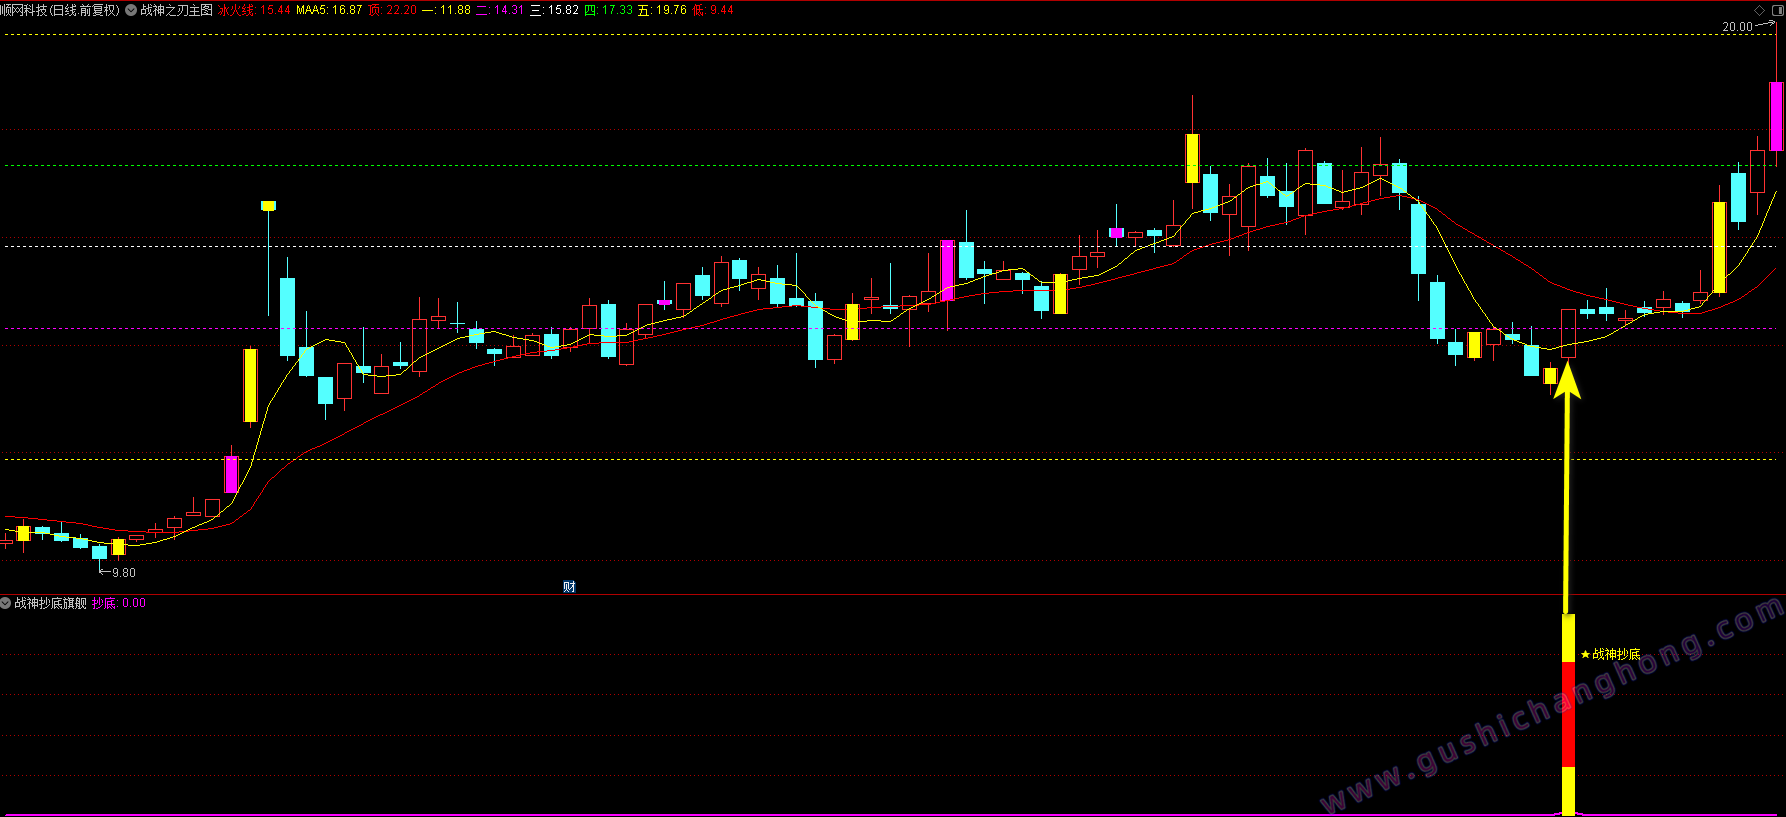
Task: Click the diamond icon at top right
Action: pos(1759,10)
